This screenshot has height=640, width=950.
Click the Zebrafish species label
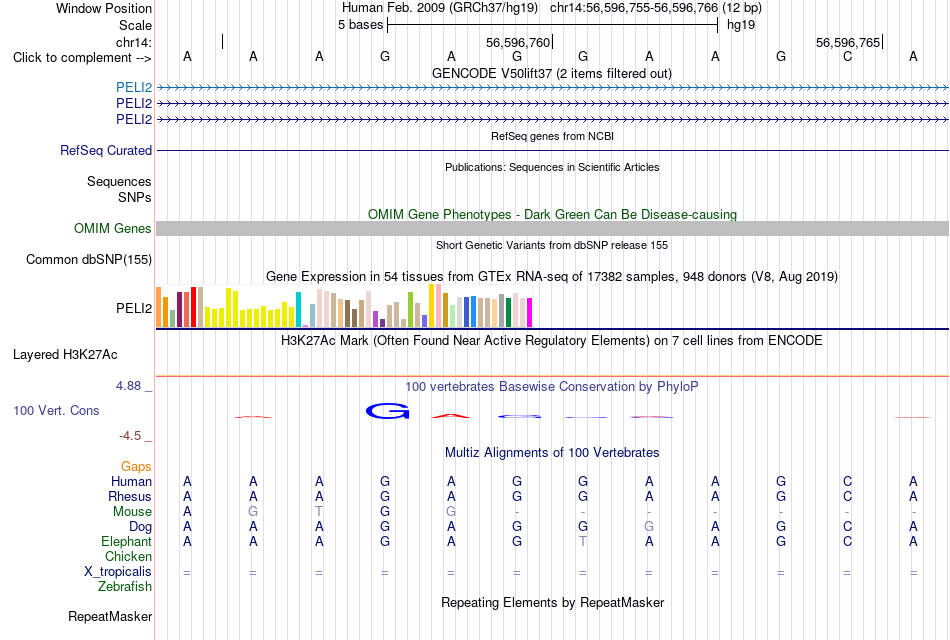point(125,587)
